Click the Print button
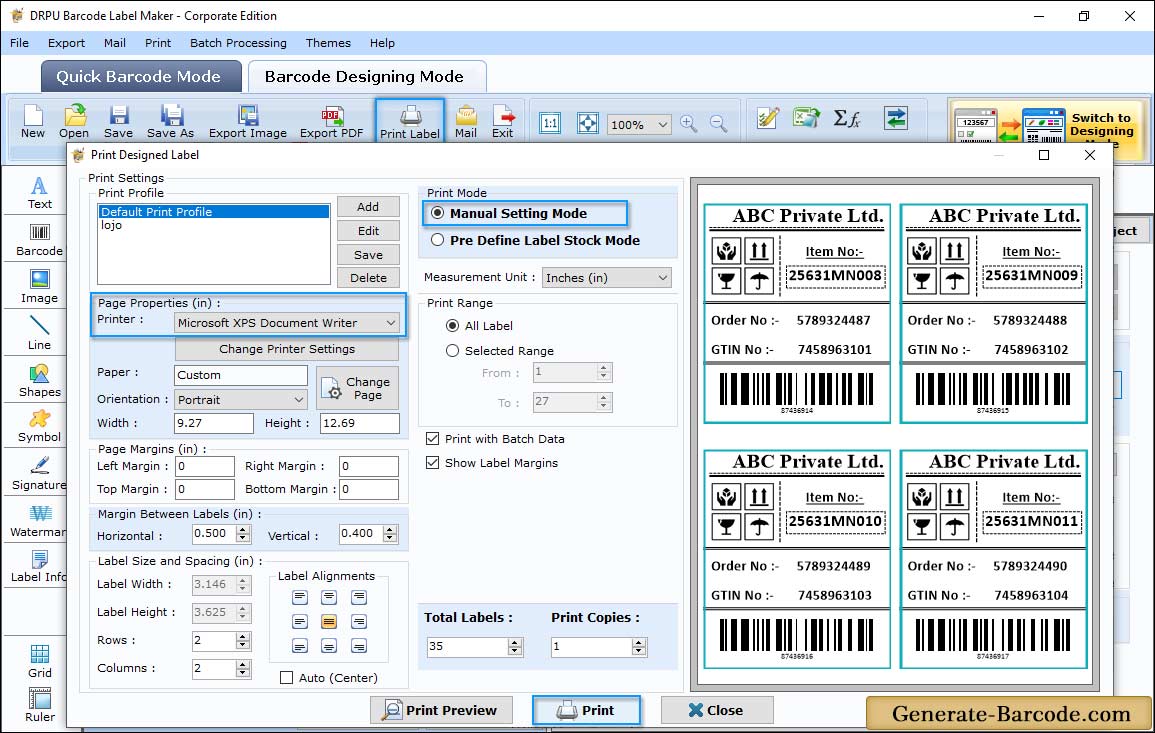Viewport: 1155px width, 733px height. coord(586,710)
